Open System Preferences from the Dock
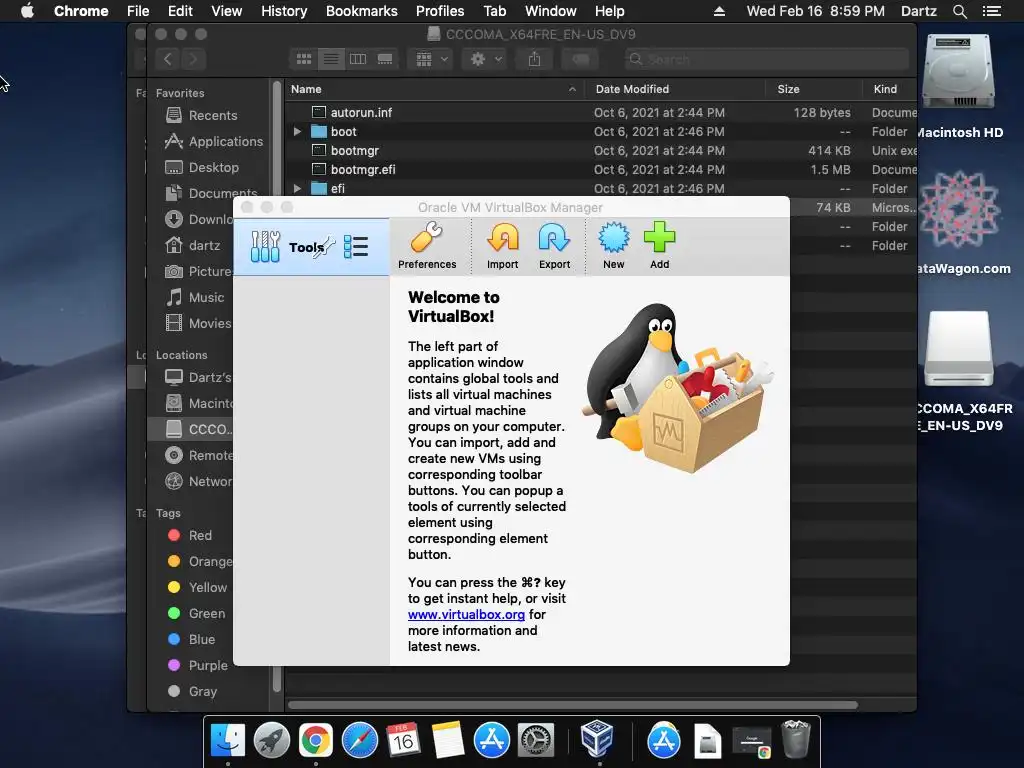 click(536, 740)
